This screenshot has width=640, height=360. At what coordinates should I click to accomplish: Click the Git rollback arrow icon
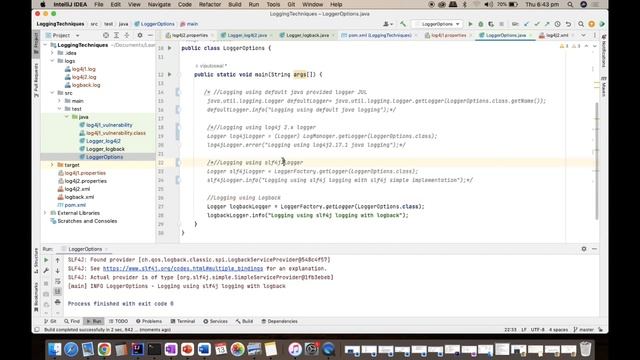tap(568, 24)
